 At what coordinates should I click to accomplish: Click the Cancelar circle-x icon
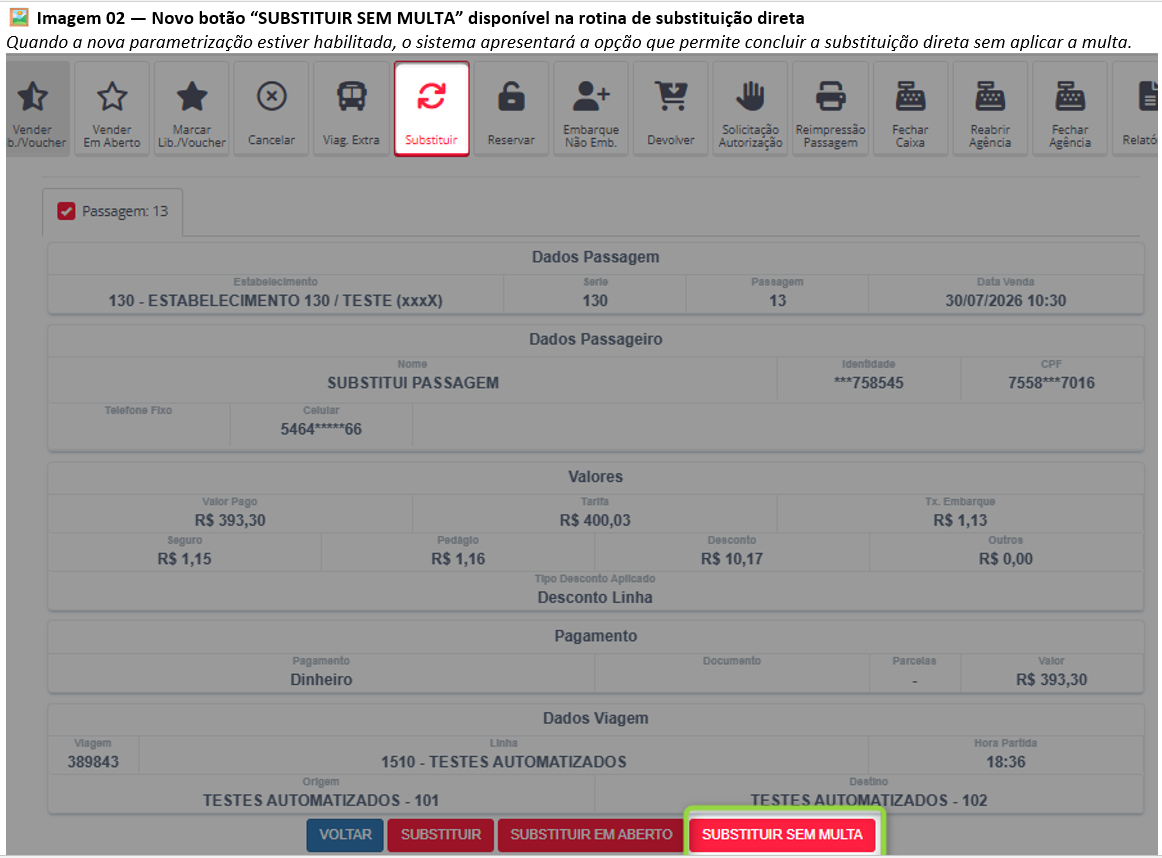tap(272, 97)
